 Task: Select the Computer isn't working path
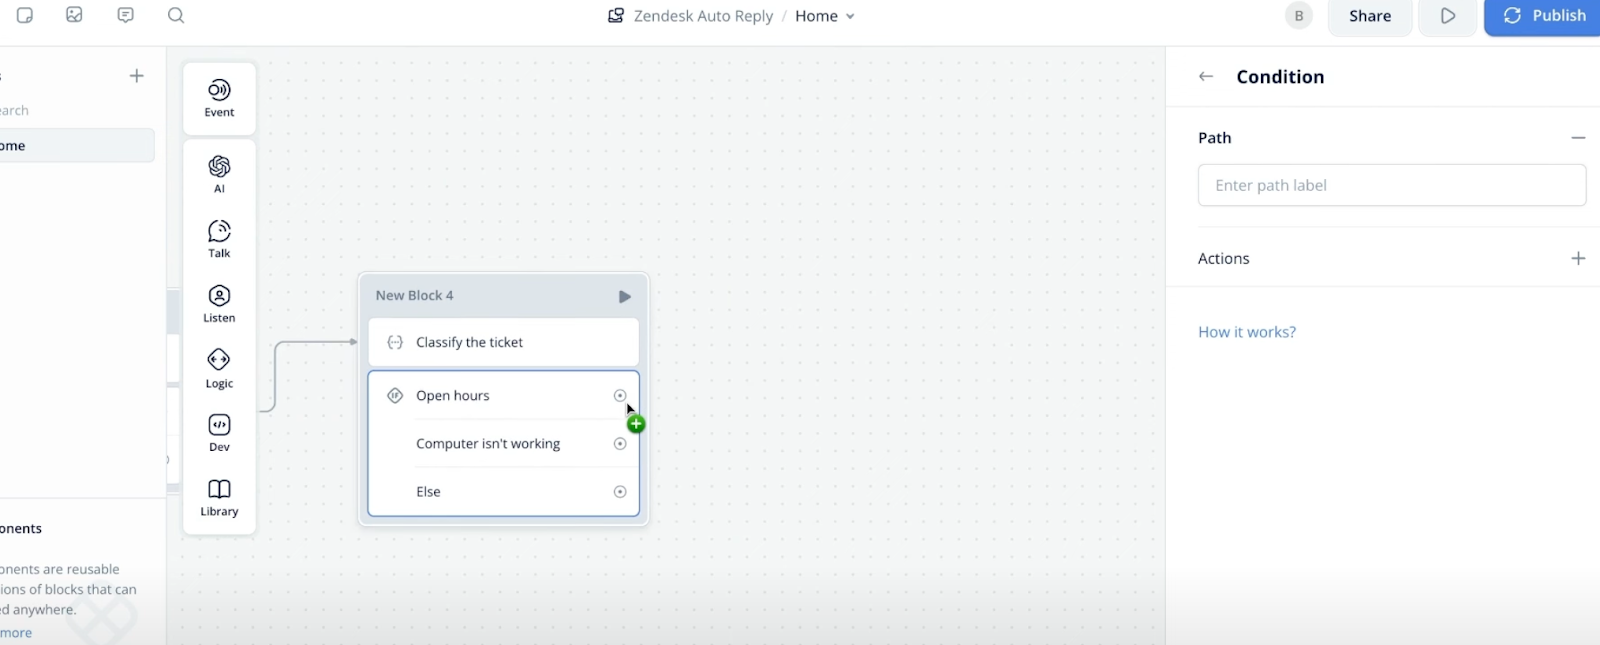pos(503,444)
